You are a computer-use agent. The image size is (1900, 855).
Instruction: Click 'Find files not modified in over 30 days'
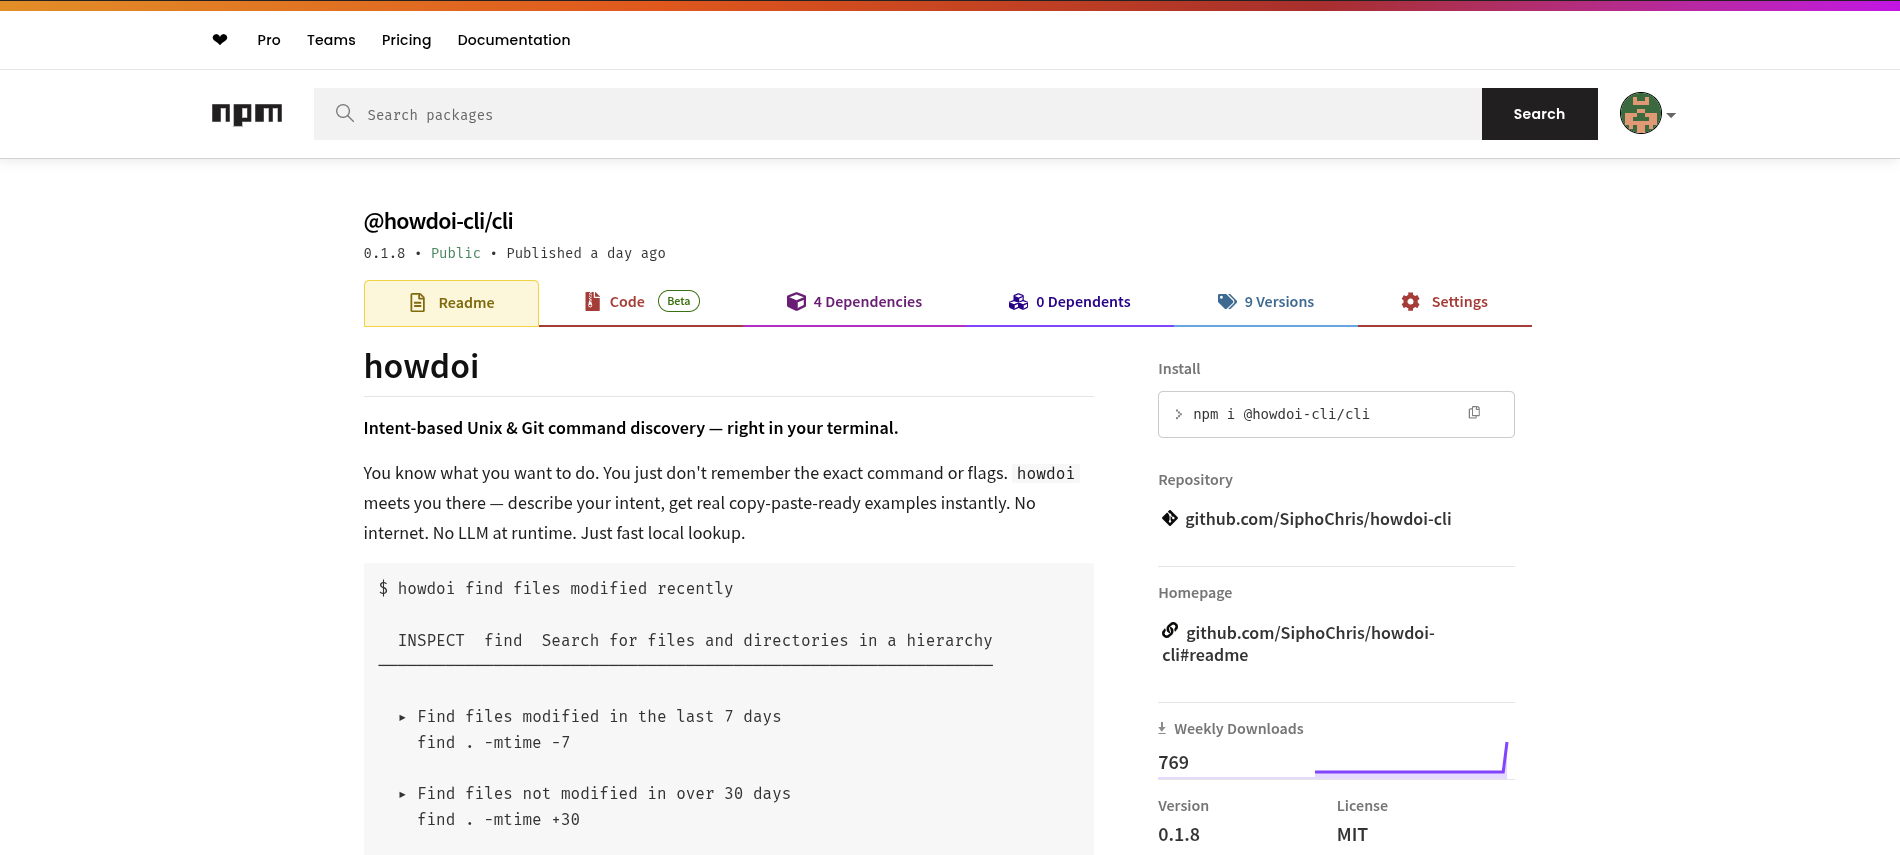(x=604, y=793)
